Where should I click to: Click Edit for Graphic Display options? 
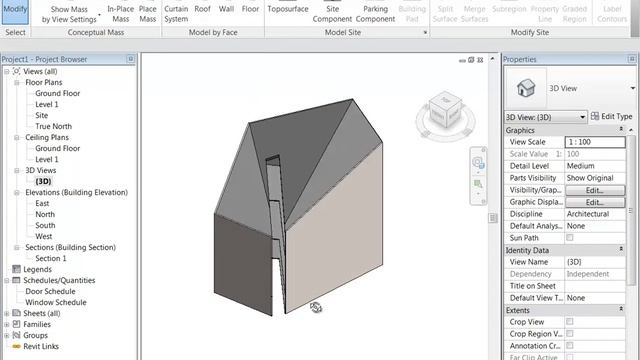click(595, 202)
